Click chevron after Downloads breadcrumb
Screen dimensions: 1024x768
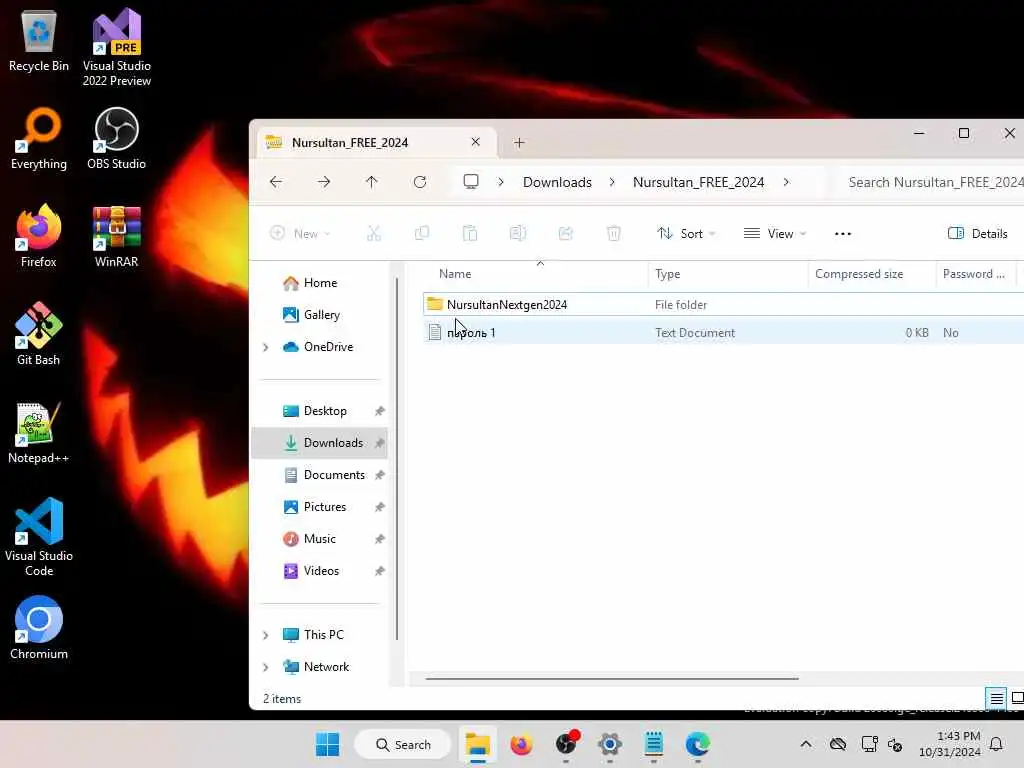(x=612, y=182)
